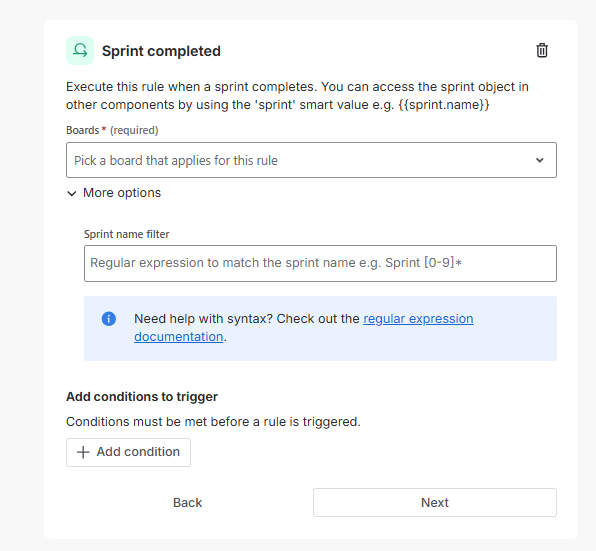This screenshot has width=596, height=551.
Task: Open the regular expression link
Action: [418, 318]
